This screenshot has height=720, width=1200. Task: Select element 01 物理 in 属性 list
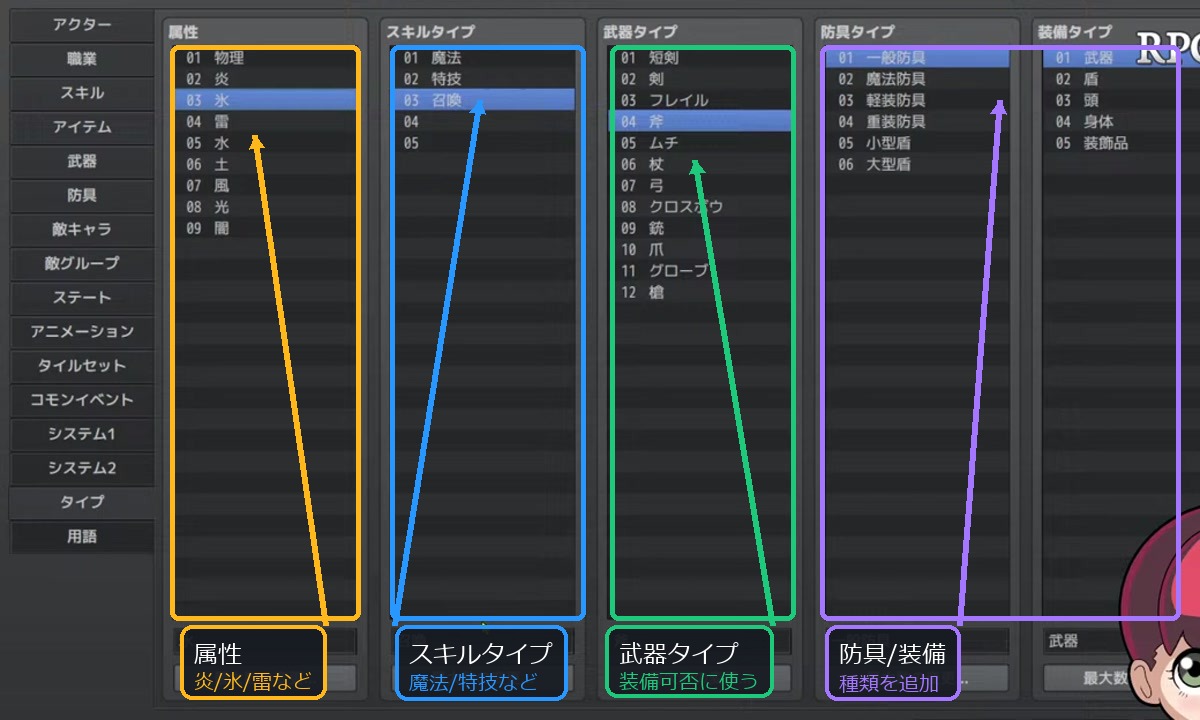[265, 58]
